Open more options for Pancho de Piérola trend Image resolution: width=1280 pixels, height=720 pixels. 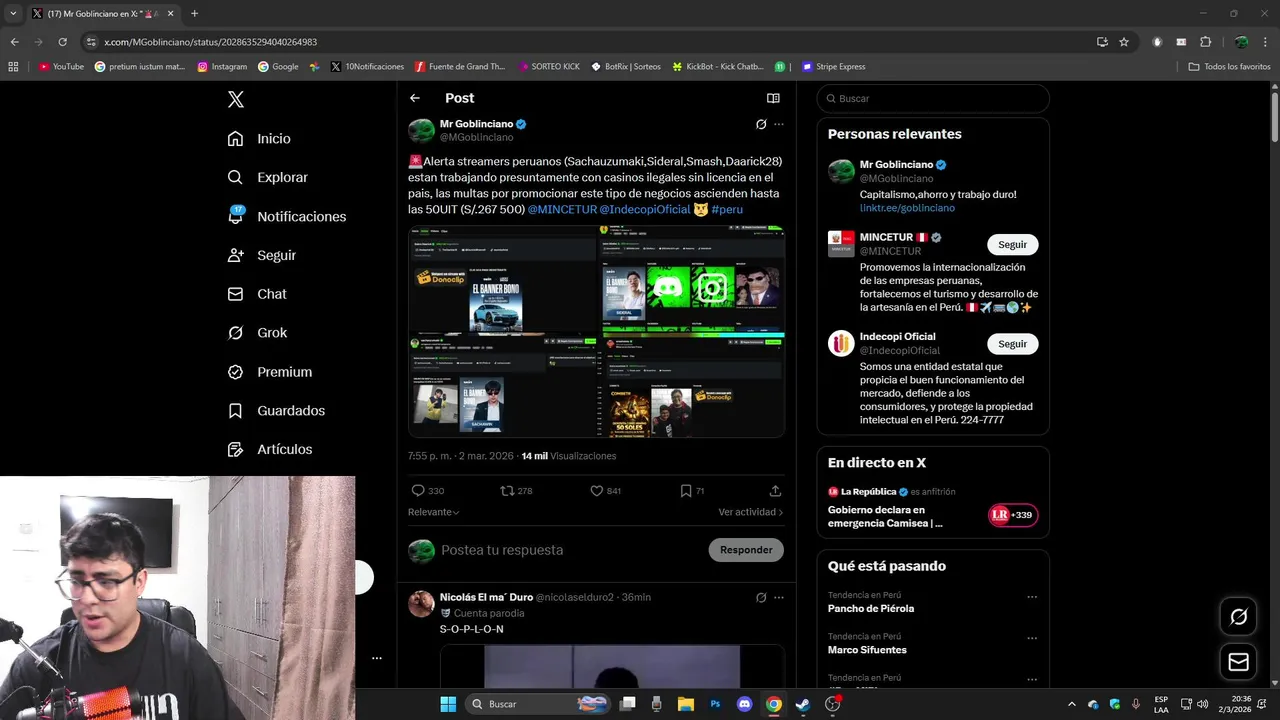(x=1032, y=597)
